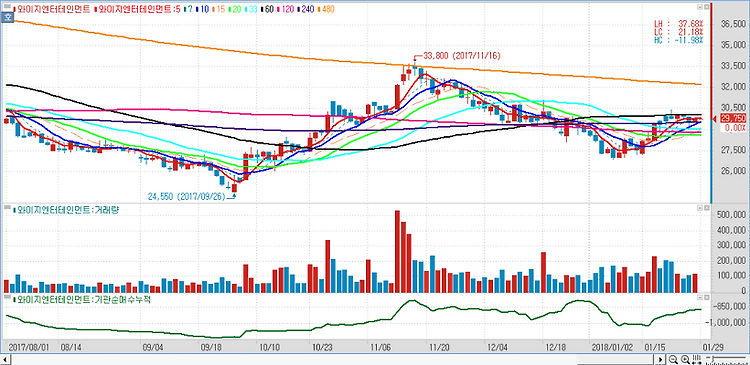Click the 2017/08/01 date label
Screen dimensions: 750x365
28,346
